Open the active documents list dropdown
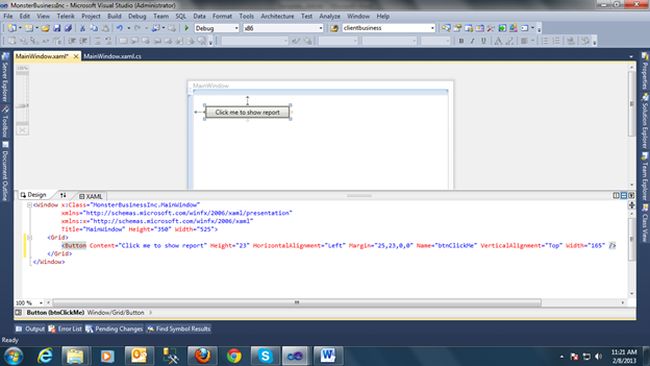 (x=631, y=56)
